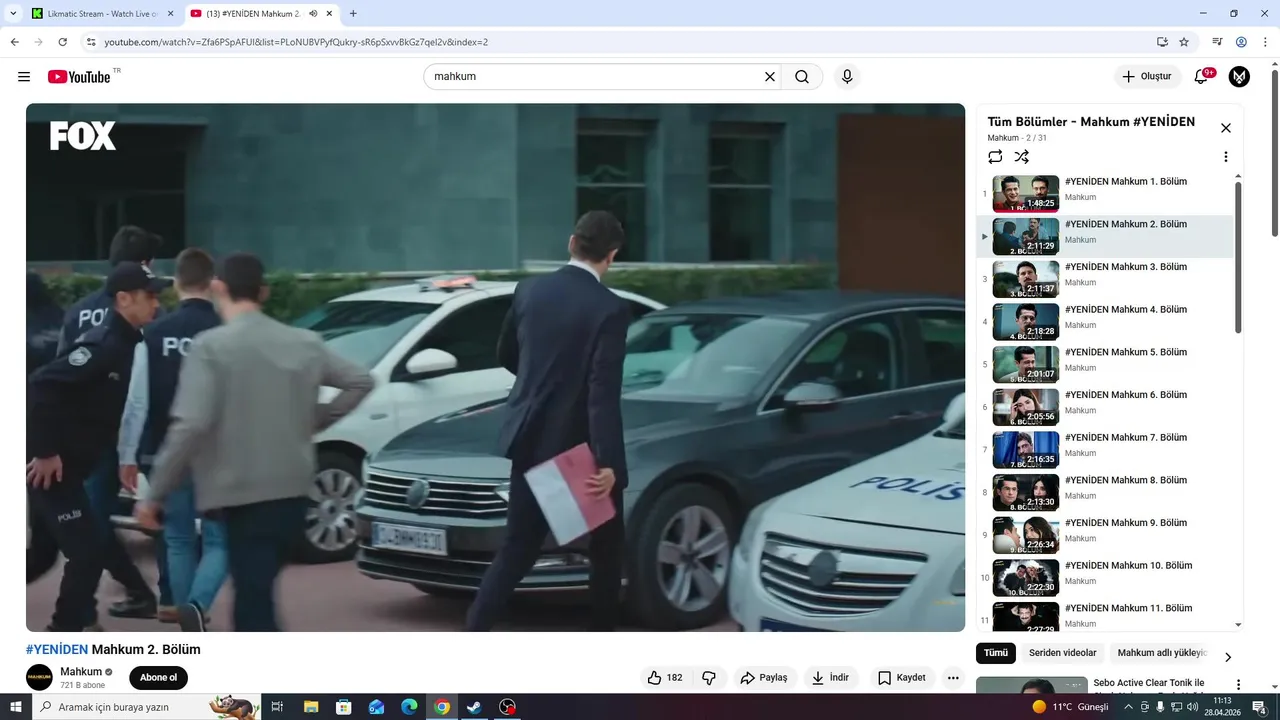Viewport: 1280px width, 720px height.
Task: View site information icon in address bar
Action: (91, 42)
